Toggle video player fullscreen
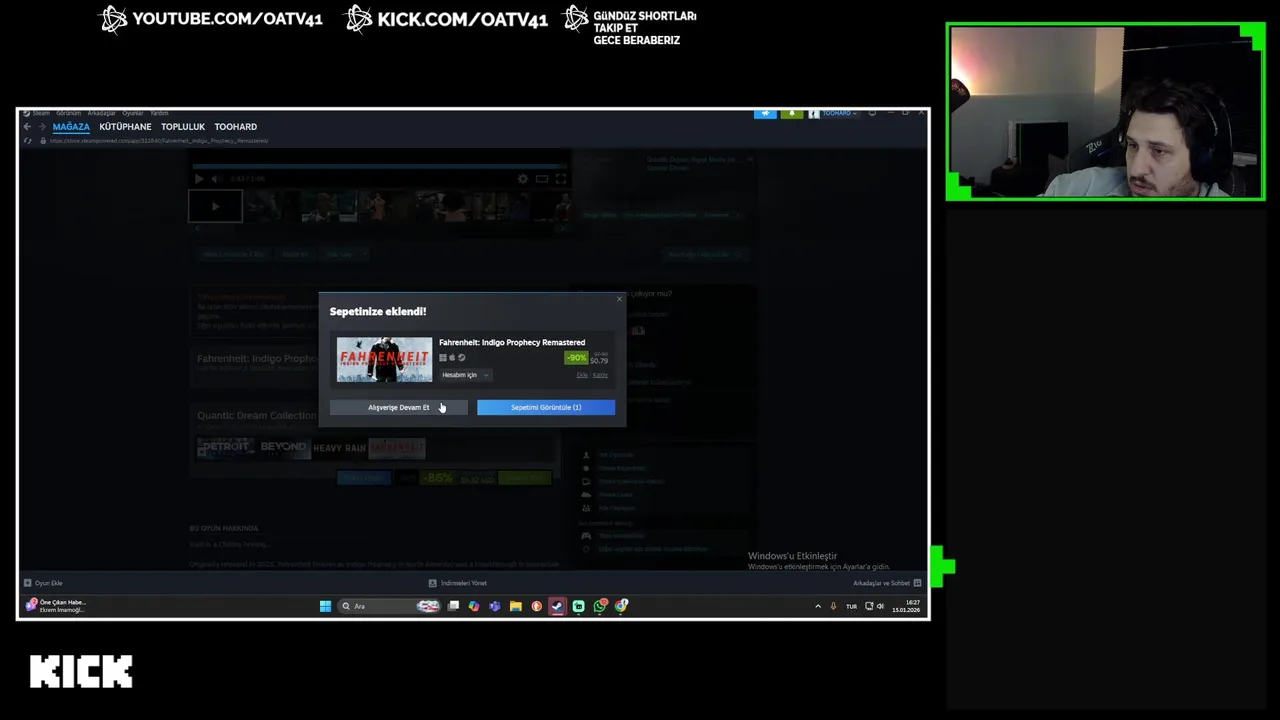Viewport: 1280px width, 720px height. [x=560, y=179]
